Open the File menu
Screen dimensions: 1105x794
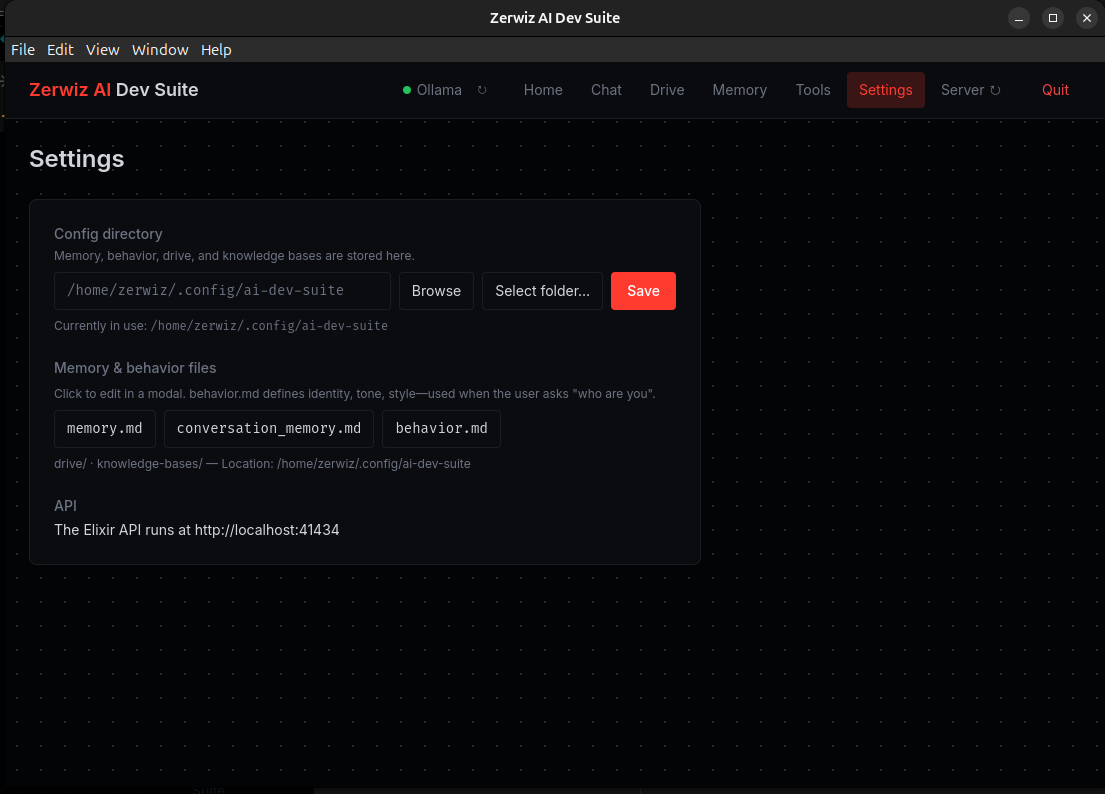pos(22,49)
